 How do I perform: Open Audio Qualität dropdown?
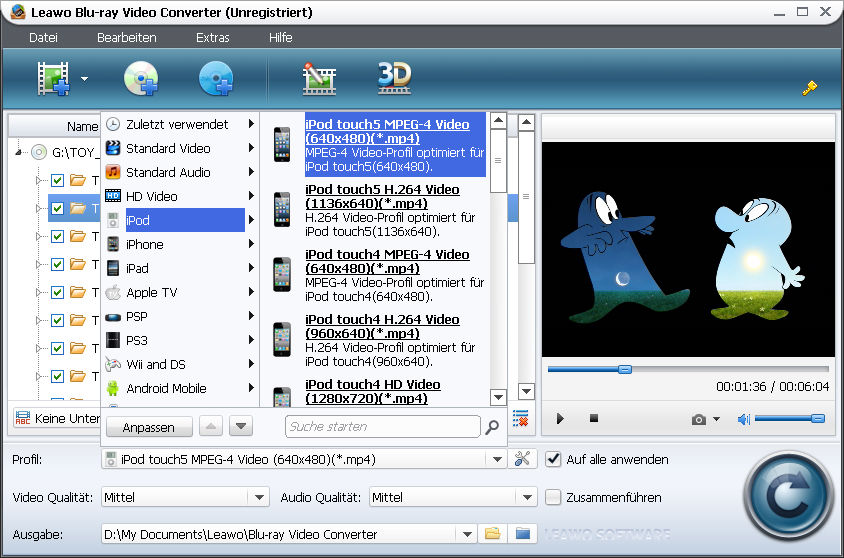tap(527, 497)
